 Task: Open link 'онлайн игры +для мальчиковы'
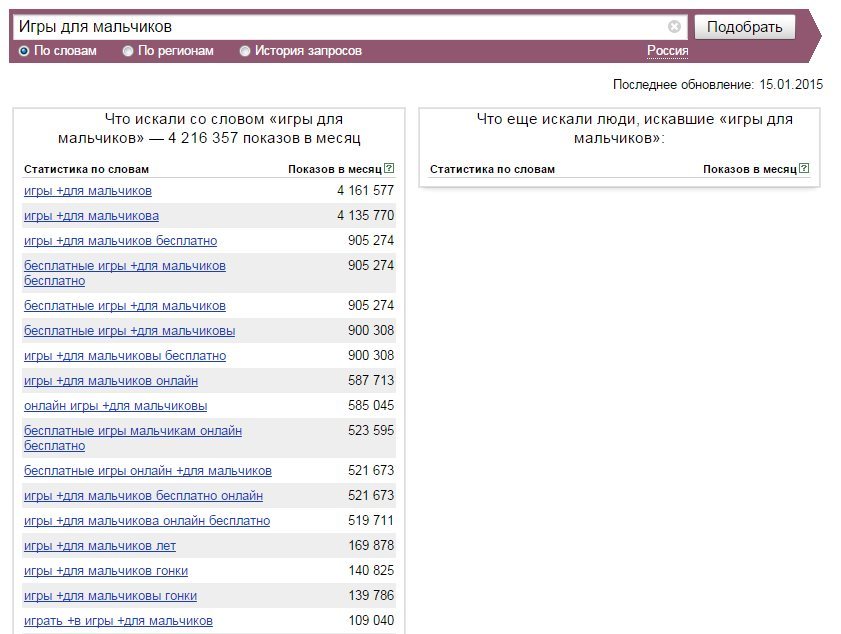tap(115, 406)
